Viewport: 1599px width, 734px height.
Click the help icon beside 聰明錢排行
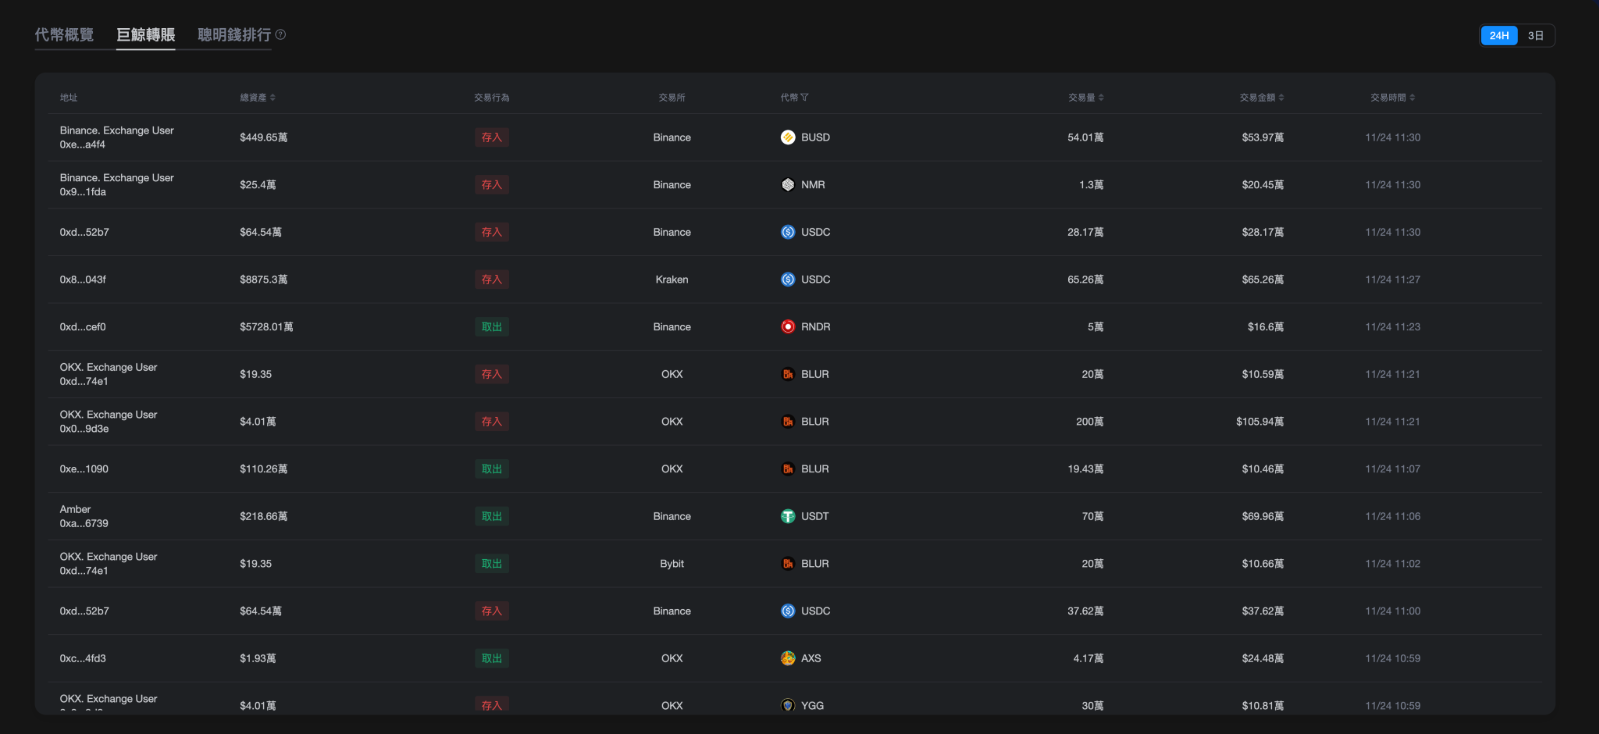click(281, 35)
